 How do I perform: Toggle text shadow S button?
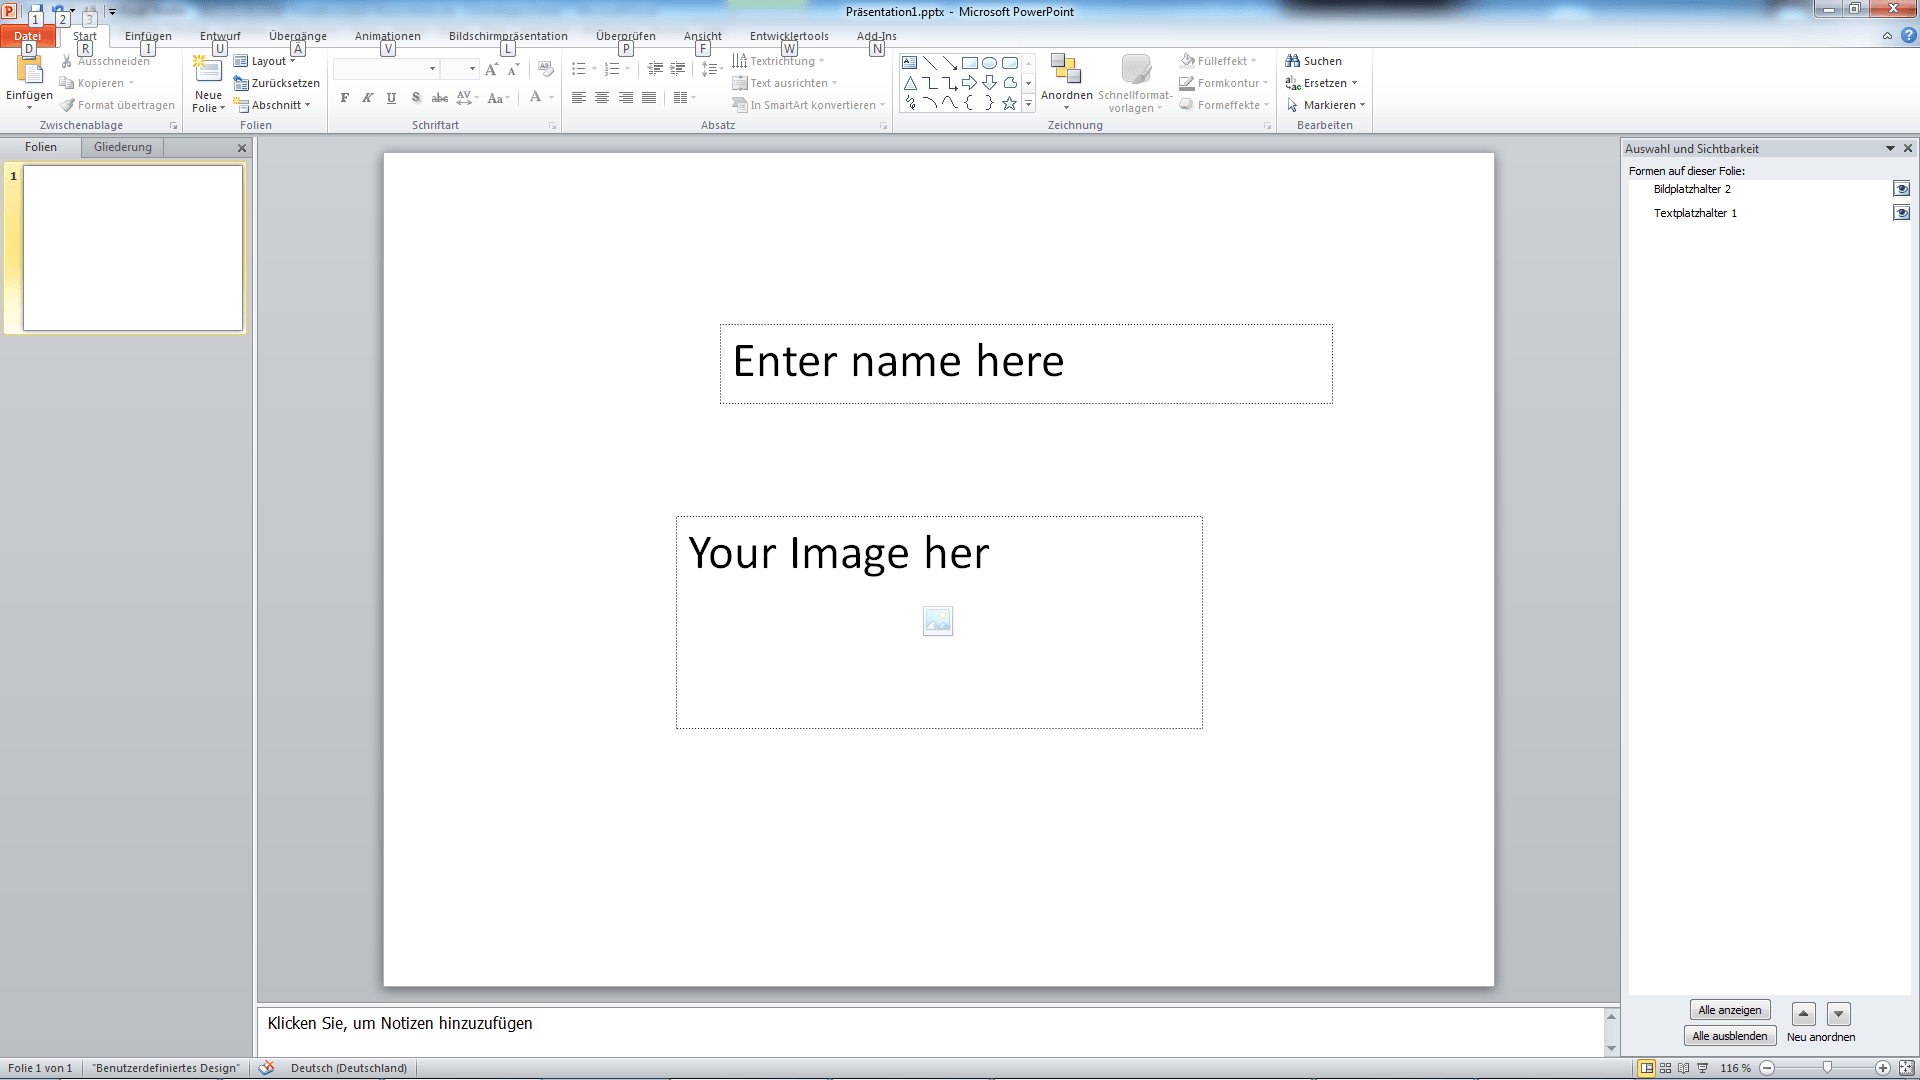pyautogui.click(x=416, y=98)
